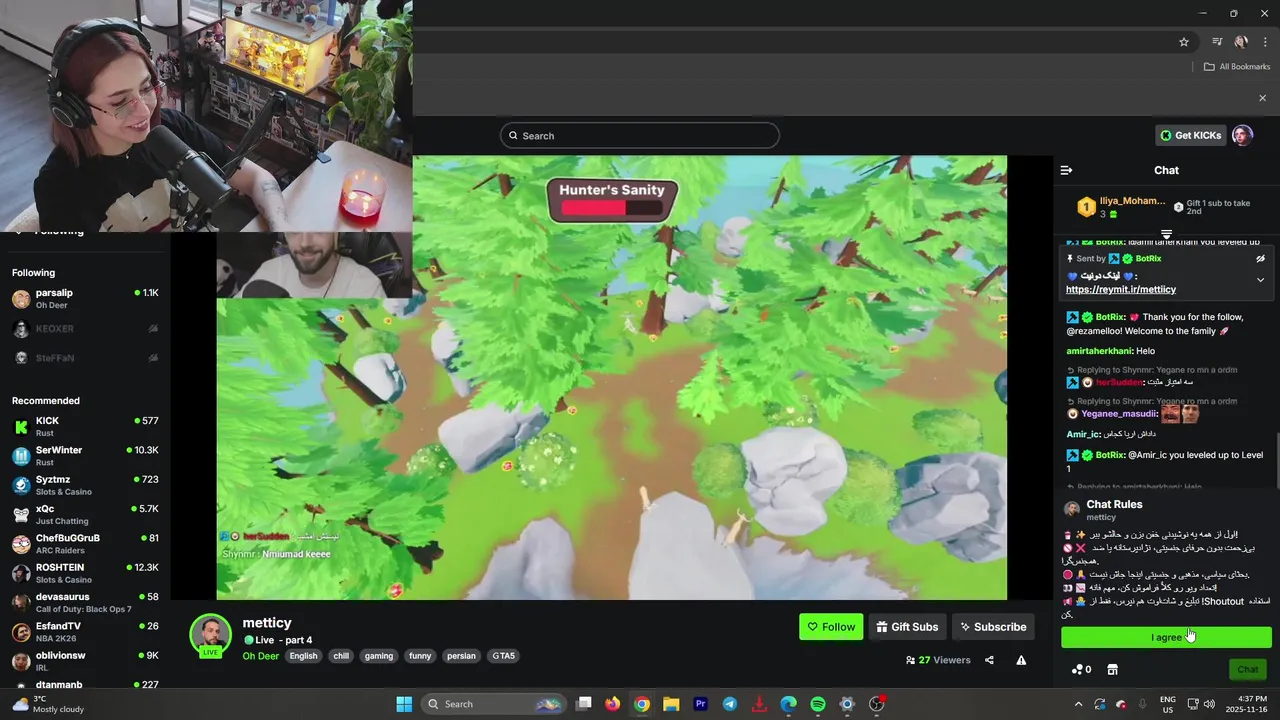Viewport: 1280px width, 720px height.
Task: Share the stream via share icon
Action: [x=989, y=660]
